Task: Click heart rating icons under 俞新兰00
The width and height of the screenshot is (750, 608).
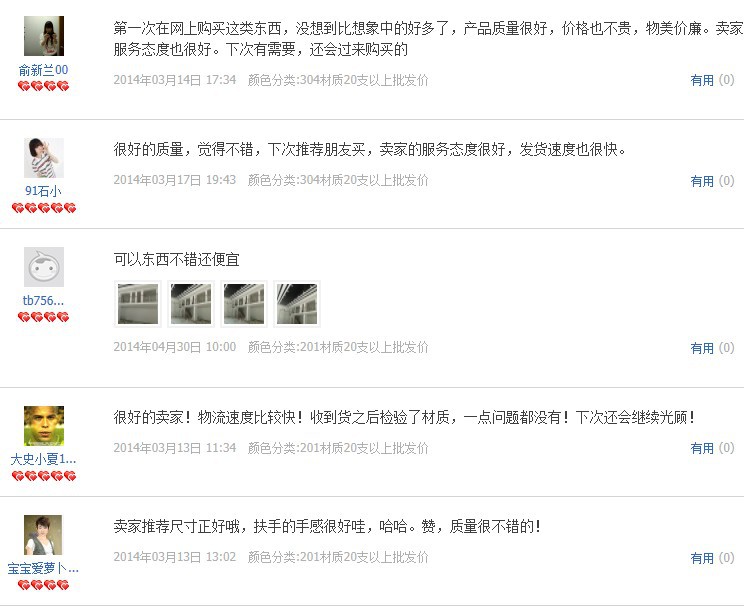Action: coord(44,86)
